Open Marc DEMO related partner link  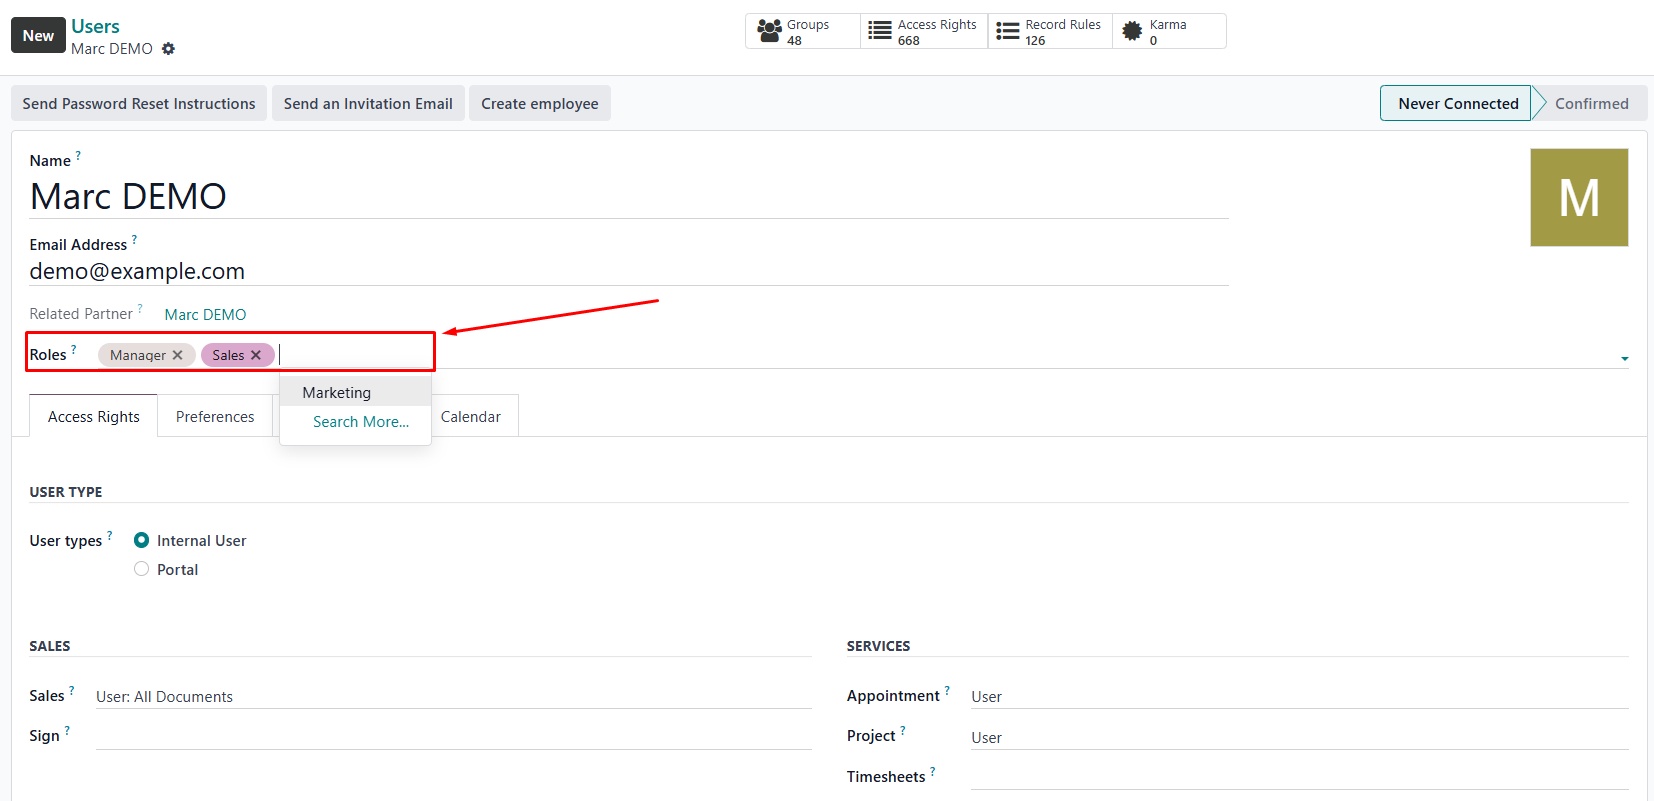205,314
